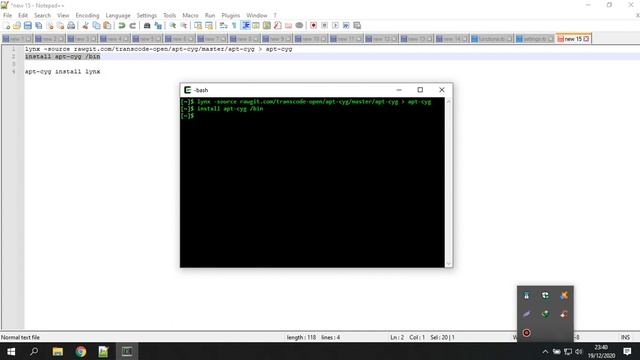Click the New file toolbar icon
Image resolution: width=640 pixels, height=360 pixels.
coord(7,26)
